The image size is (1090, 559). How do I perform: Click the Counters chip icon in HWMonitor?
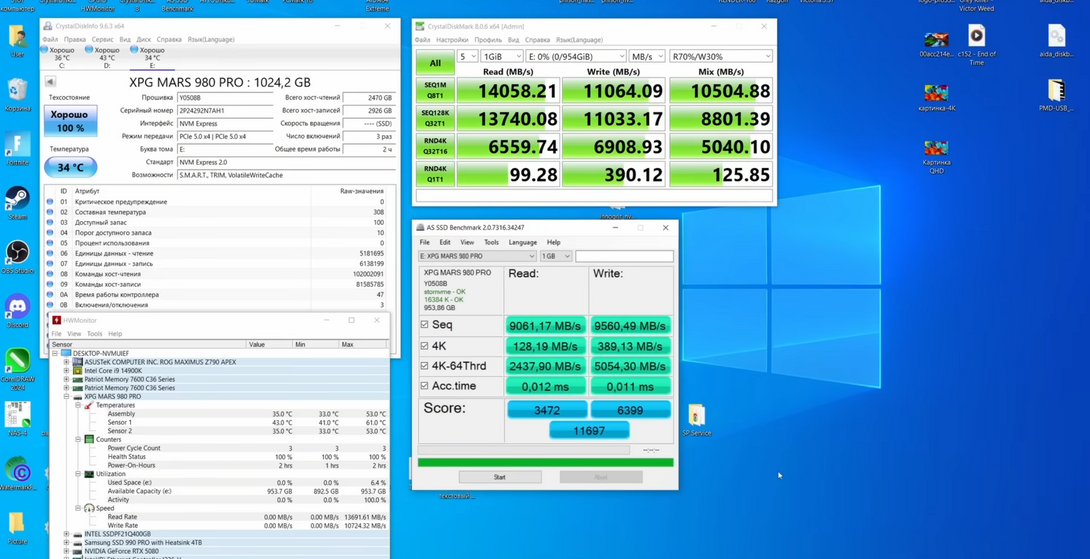[89, 439]
